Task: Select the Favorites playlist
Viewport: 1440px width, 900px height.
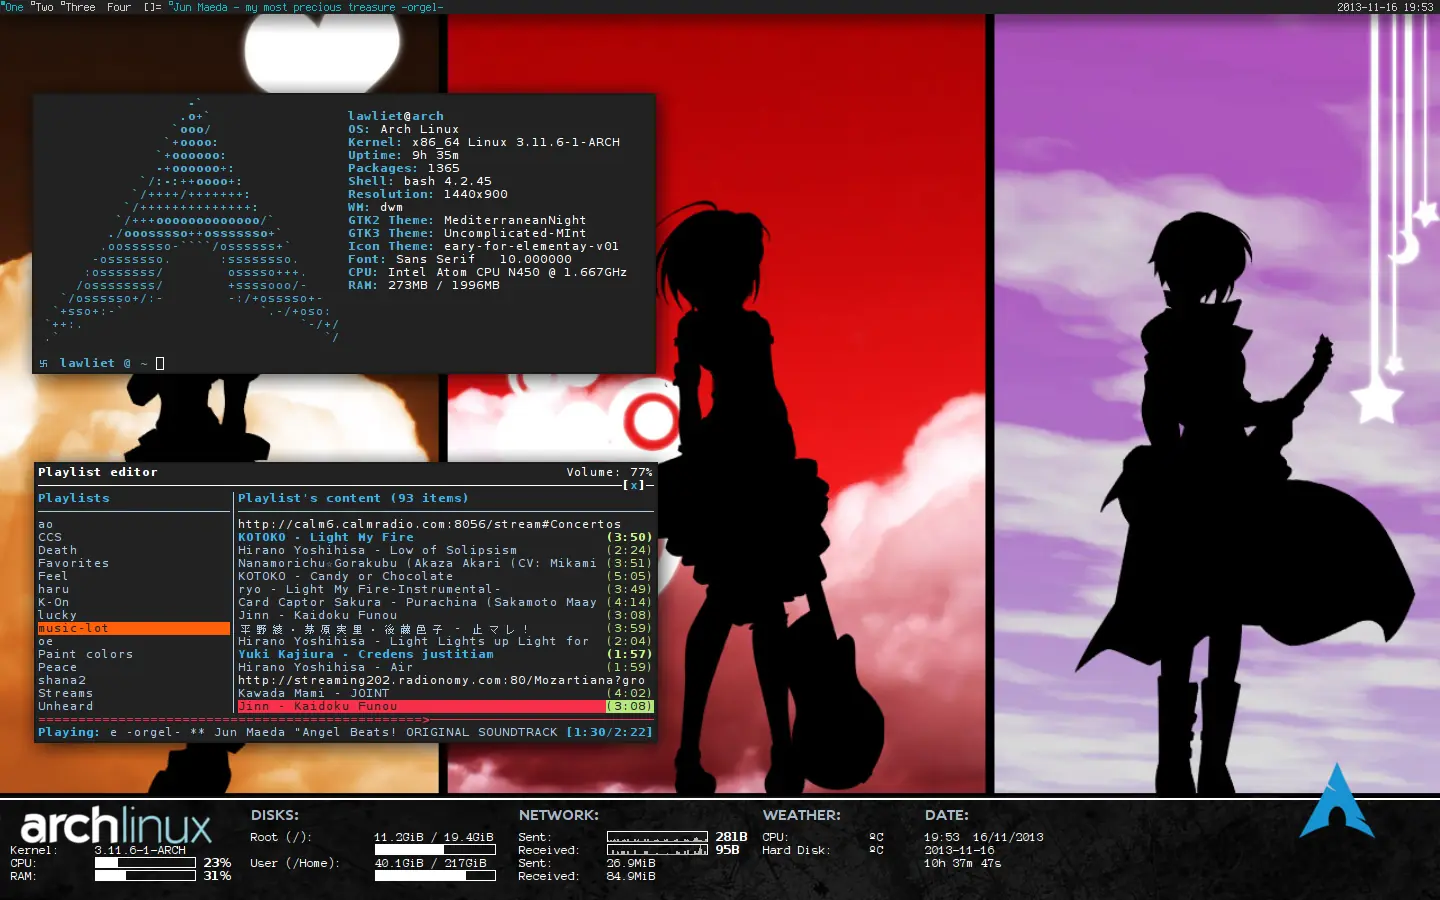Action: coord(74,563)
